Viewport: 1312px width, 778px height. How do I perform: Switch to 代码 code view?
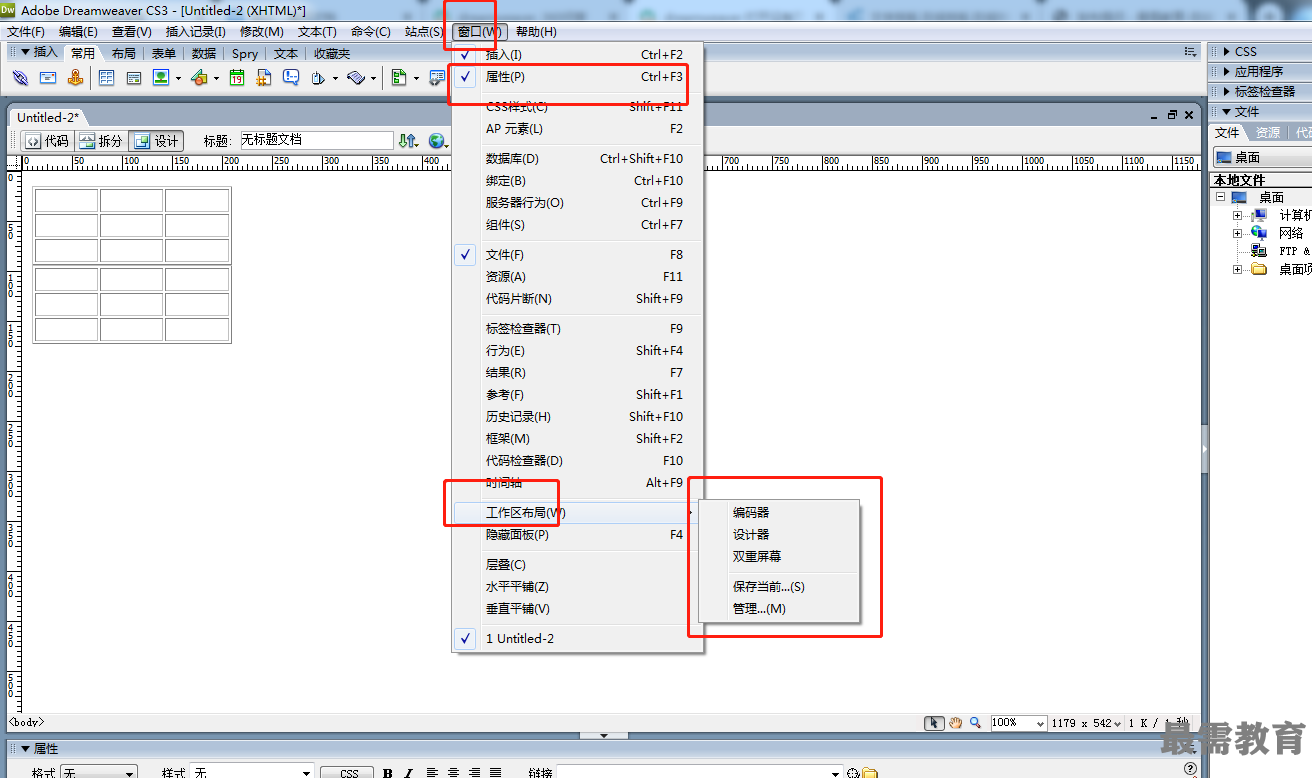[x=48, y=141]
